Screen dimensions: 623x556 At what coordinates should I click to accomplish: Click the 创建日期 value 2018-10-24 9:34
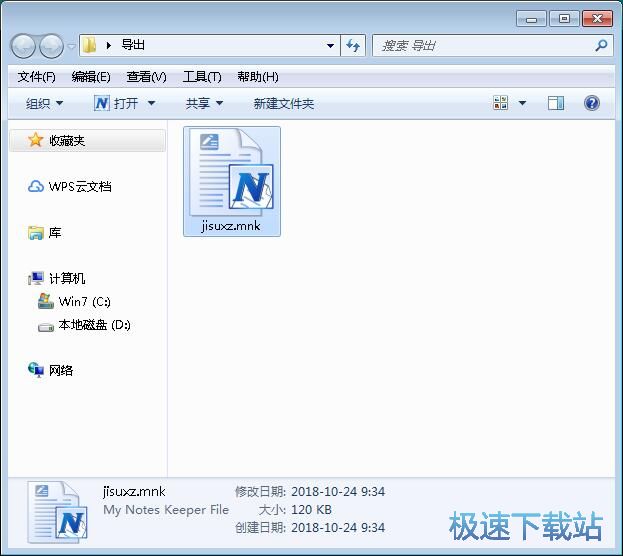tap(338, 528)
